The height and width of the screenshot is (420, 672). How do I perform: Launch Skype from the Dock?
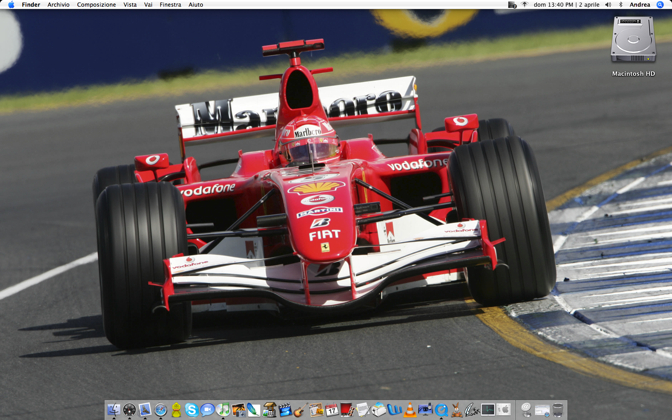pos(192,410)
